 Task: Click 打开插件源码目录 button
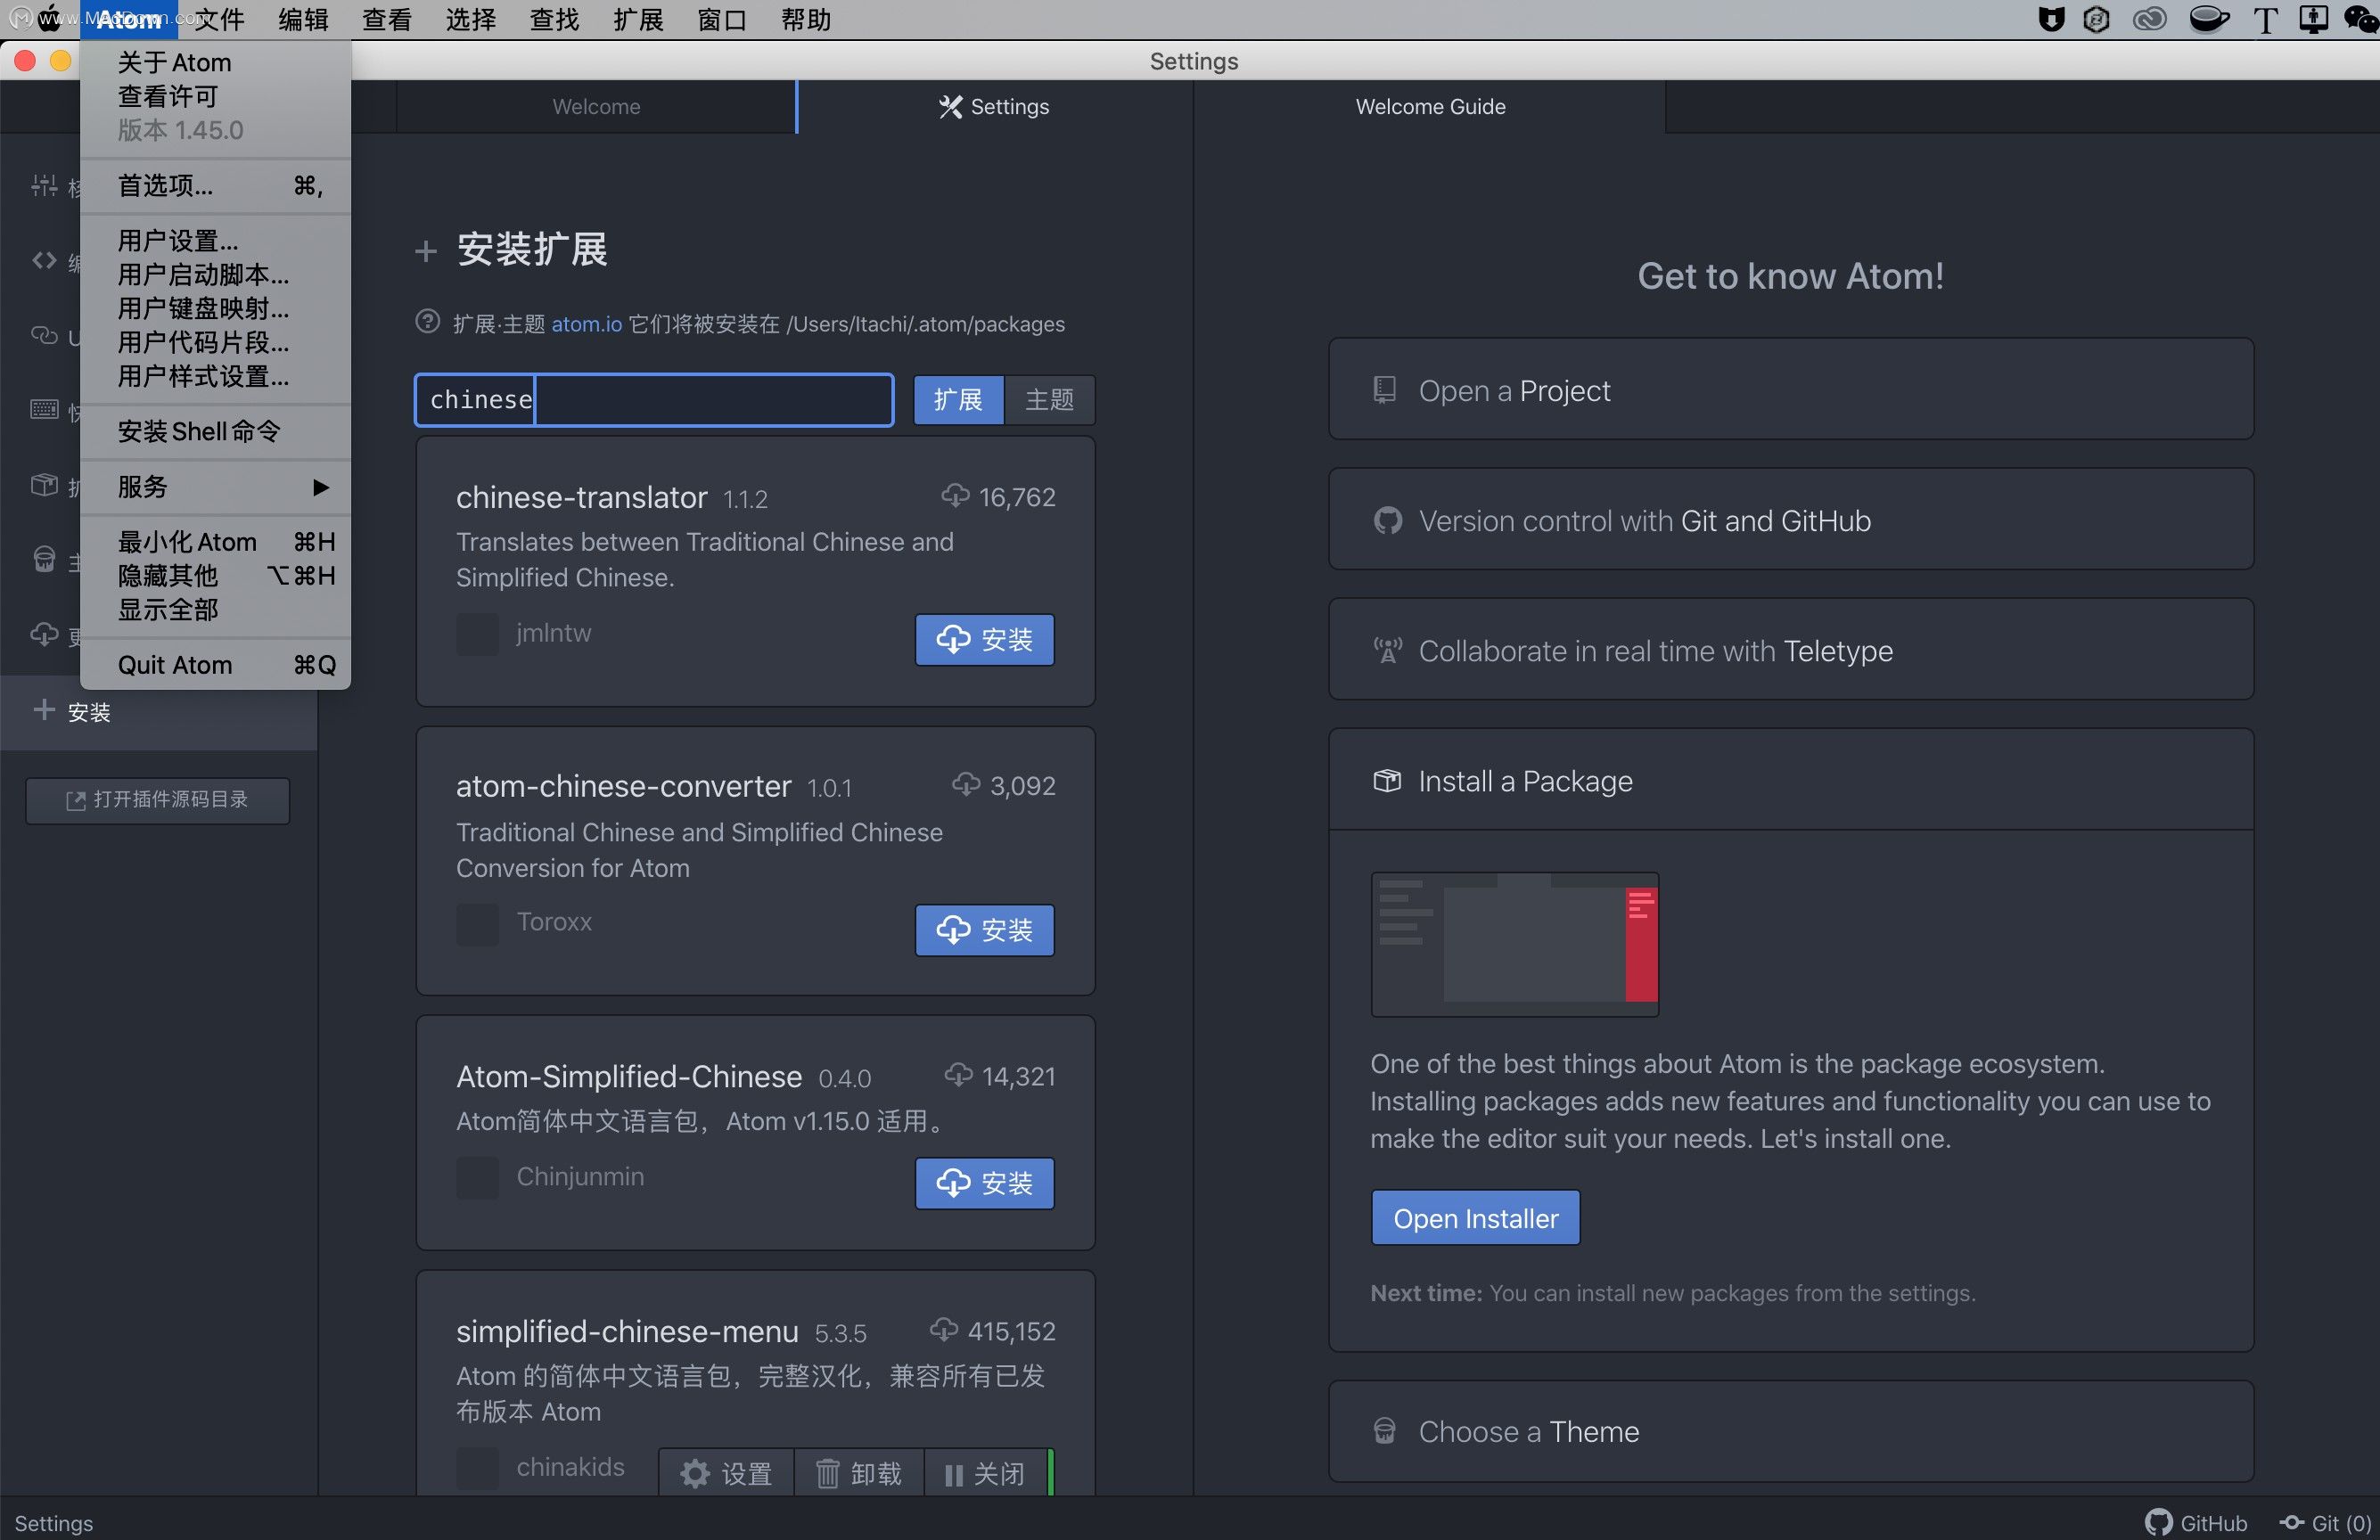tap(158, 800)
